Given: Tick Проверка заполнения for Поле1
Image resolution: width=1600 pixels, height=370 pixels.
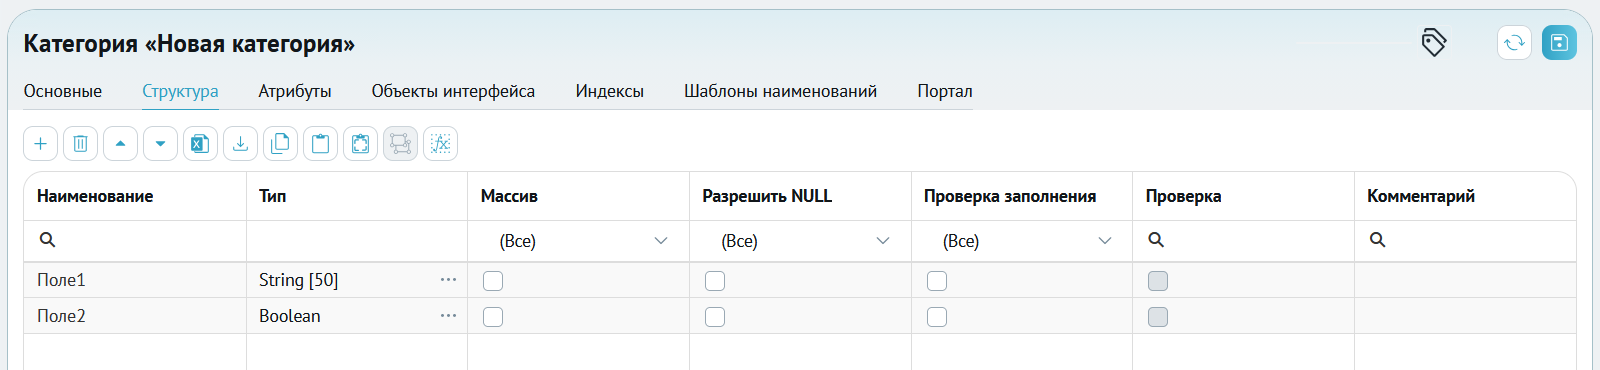Looking at the screenshot, I should [x=937, y=281].
